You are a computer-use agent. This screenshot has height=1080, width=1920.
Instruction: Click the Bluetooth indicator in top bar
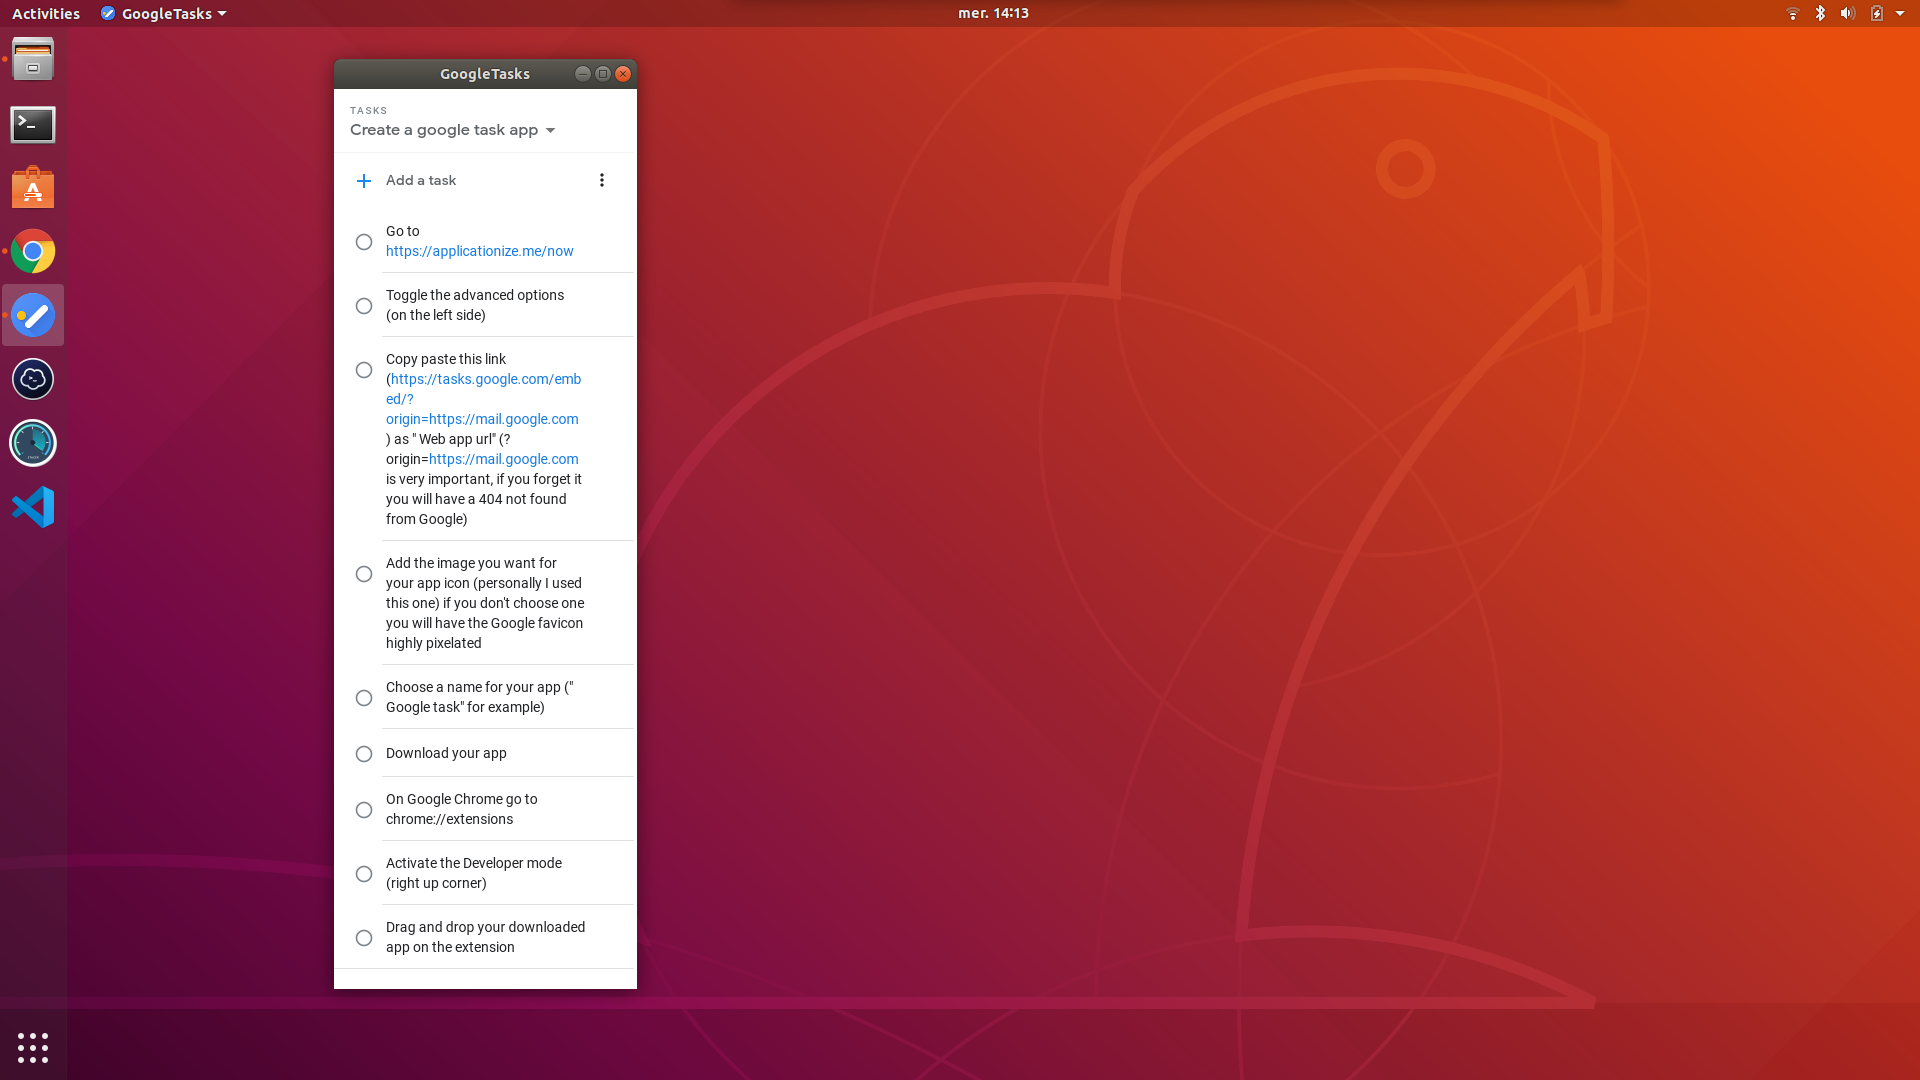click(1820, 13)
